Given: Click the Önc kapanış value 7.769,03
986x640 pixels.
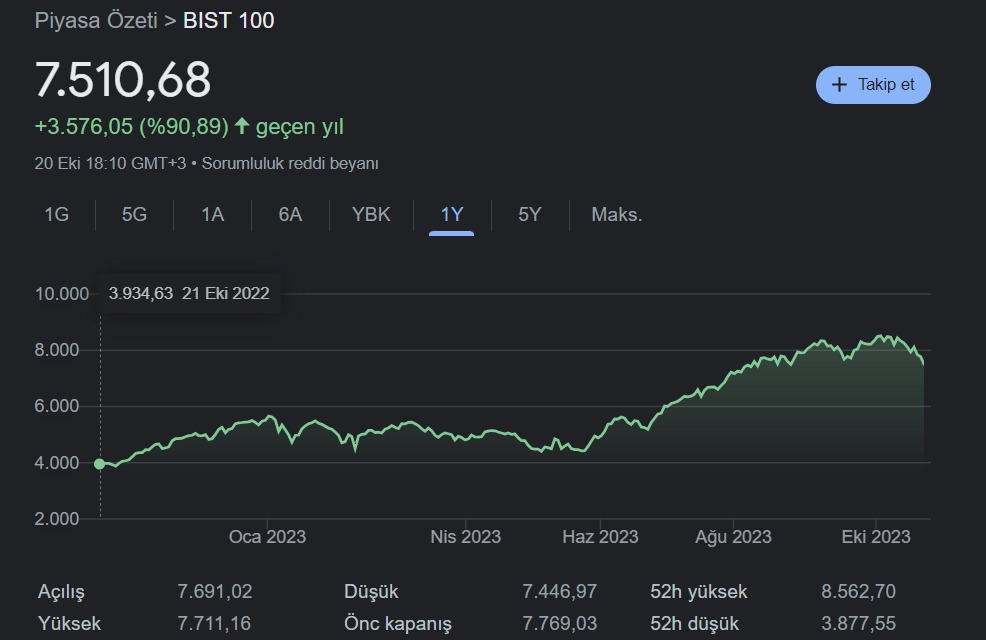Looking at the screenshot, I should point(560,624).
